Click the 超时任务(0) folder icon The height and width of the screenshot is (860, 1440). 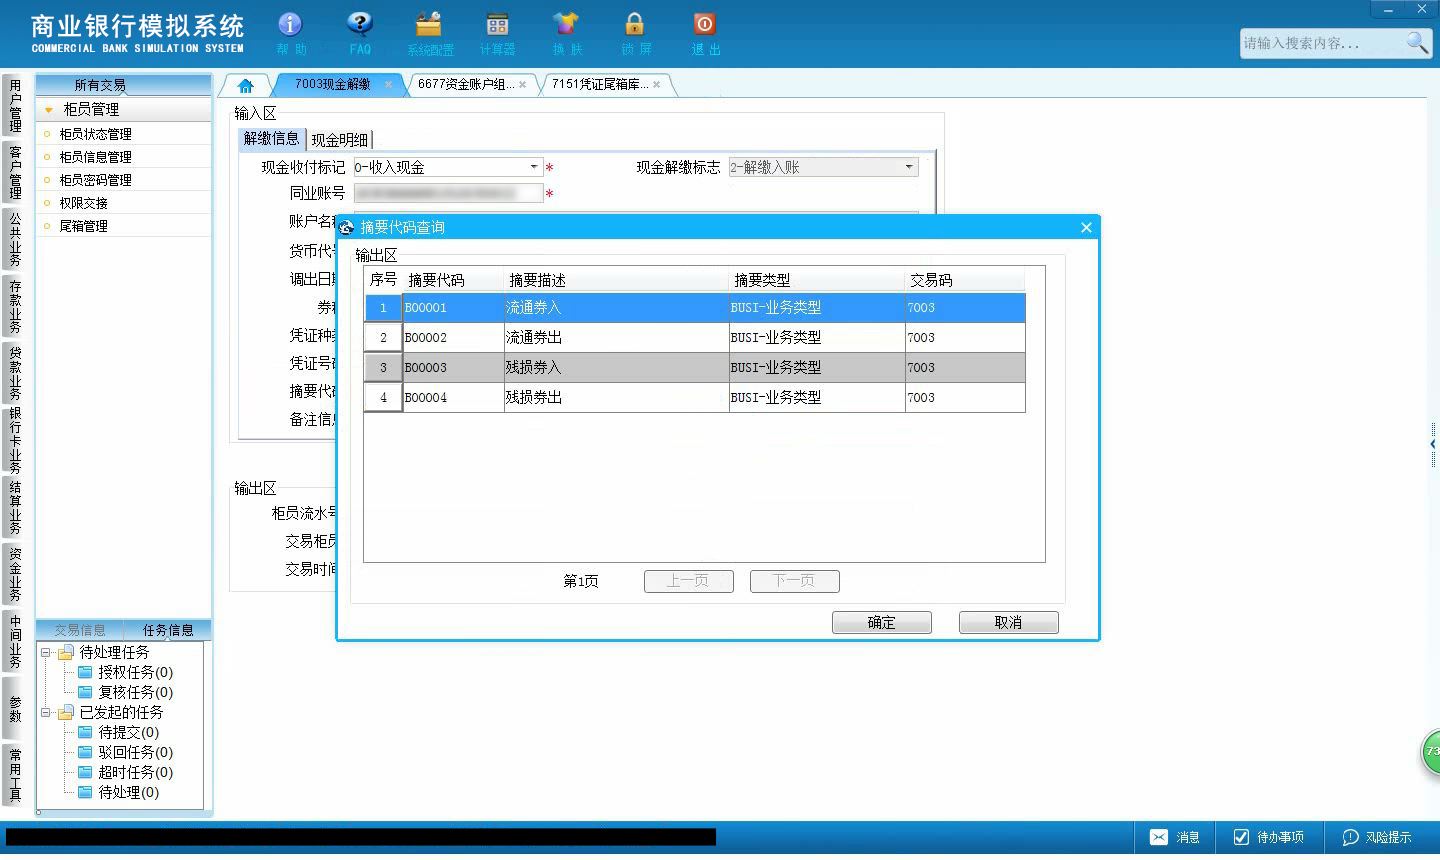[85, 772]
